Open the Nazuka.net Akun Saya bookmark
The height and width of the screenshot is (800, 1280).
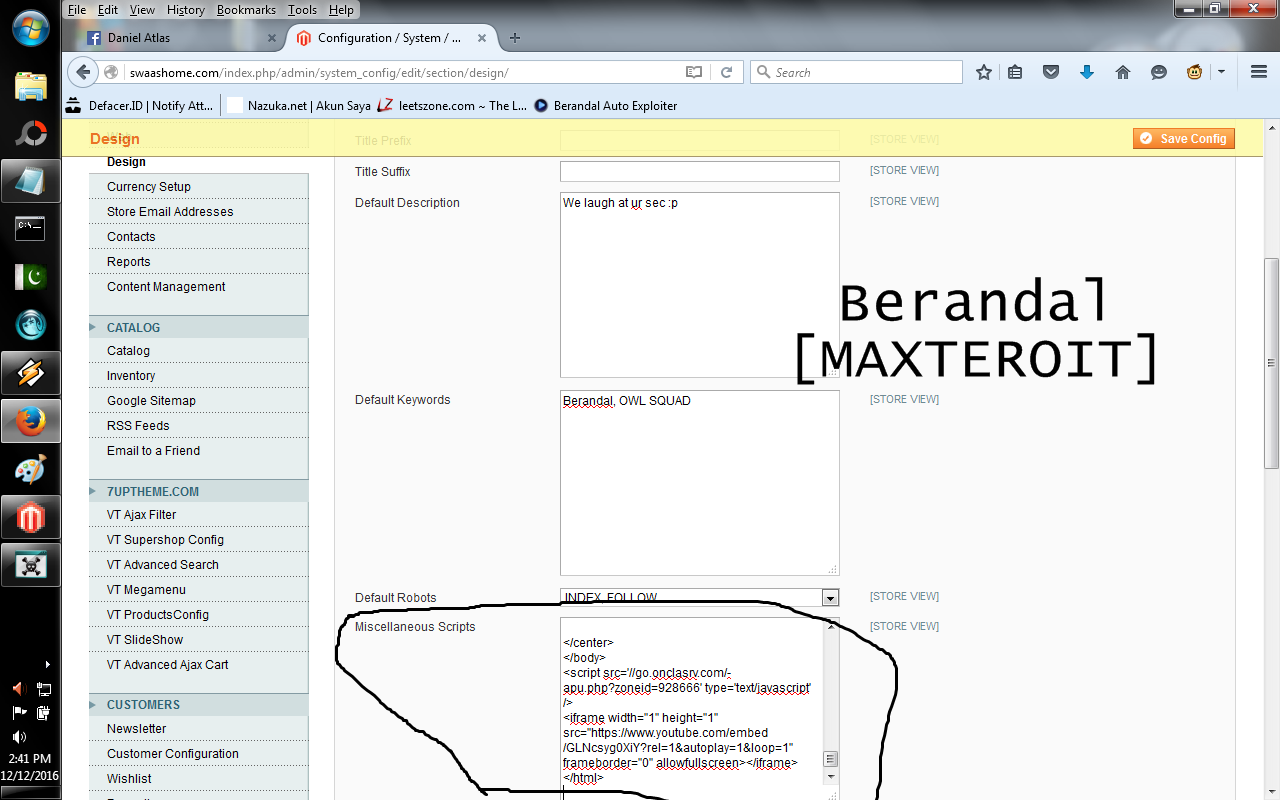coord(298,105)
